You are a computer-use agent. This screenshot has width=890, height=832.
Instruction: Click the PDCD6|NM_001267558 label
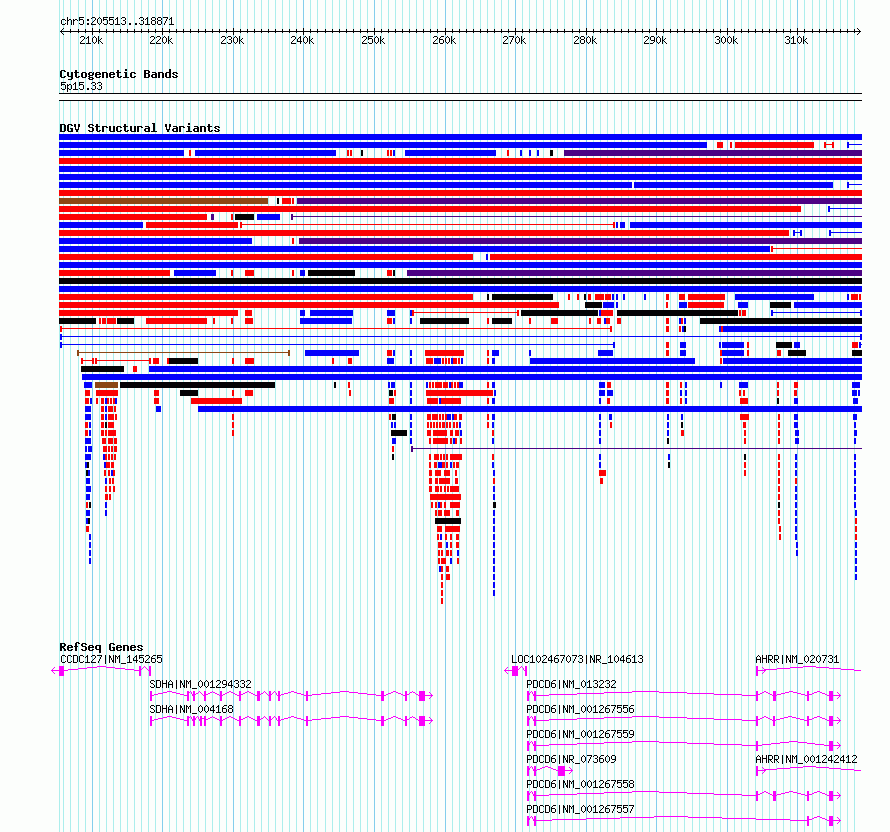[x=580, y=784]
